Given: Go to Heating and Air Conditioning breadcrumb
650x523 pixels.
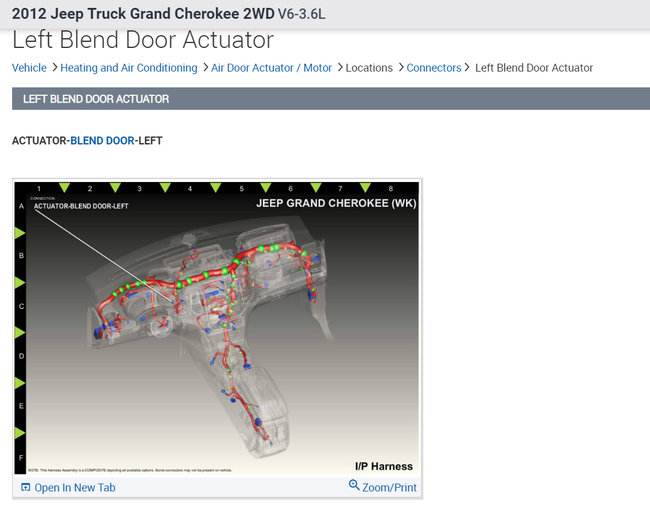Looking at the screenshot, I should click(129, 68).
